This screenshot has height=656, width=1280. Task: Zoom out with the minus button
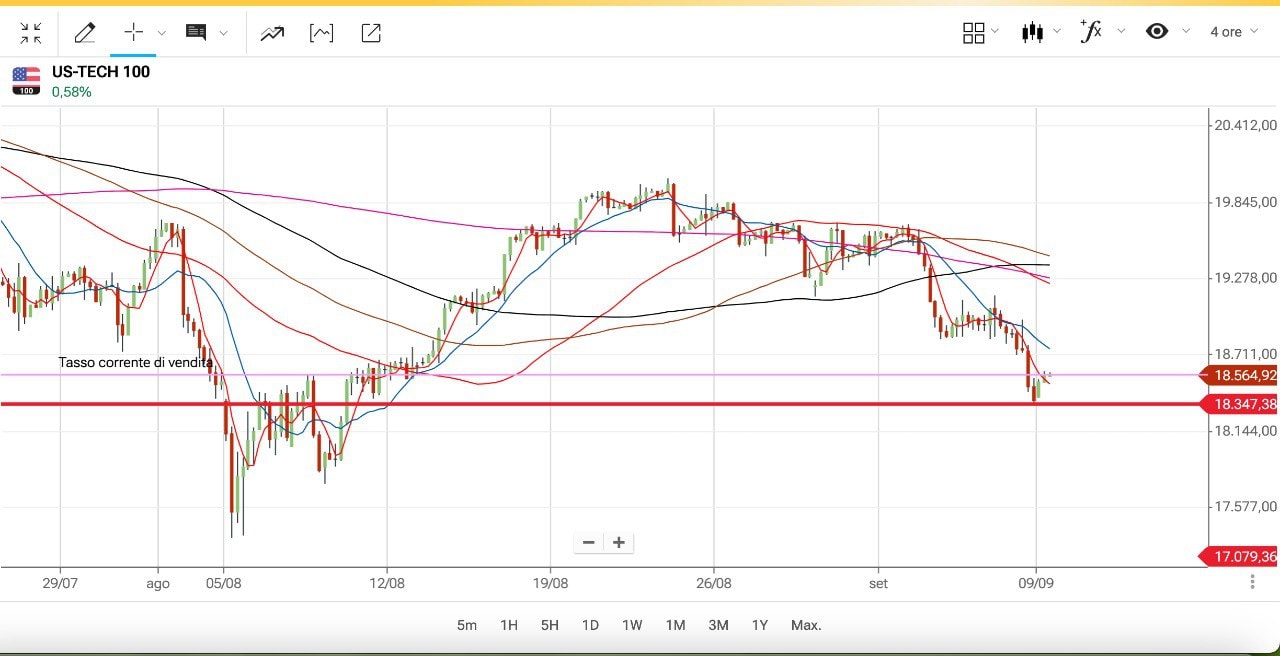(x=589, y=543)
